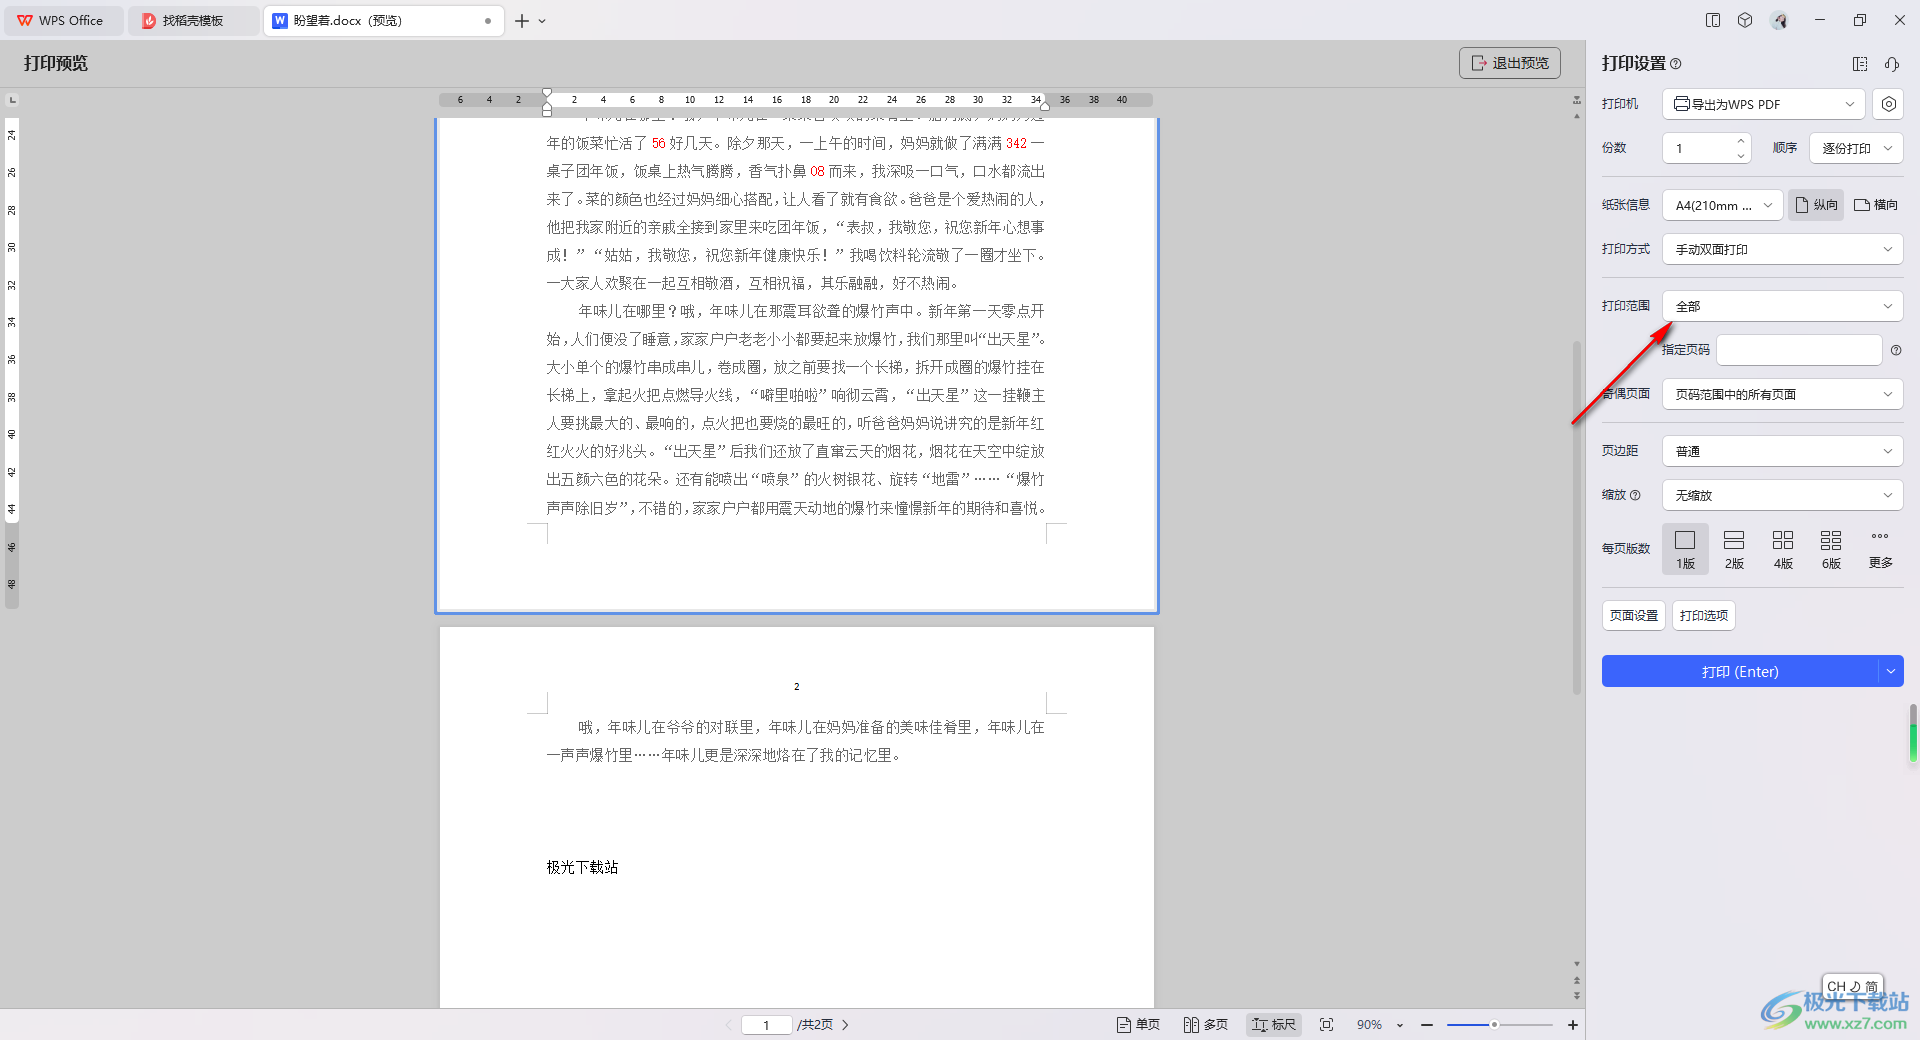1920x1040 pixels.
Task: Open the user avatar menu
Action: 1779,20
